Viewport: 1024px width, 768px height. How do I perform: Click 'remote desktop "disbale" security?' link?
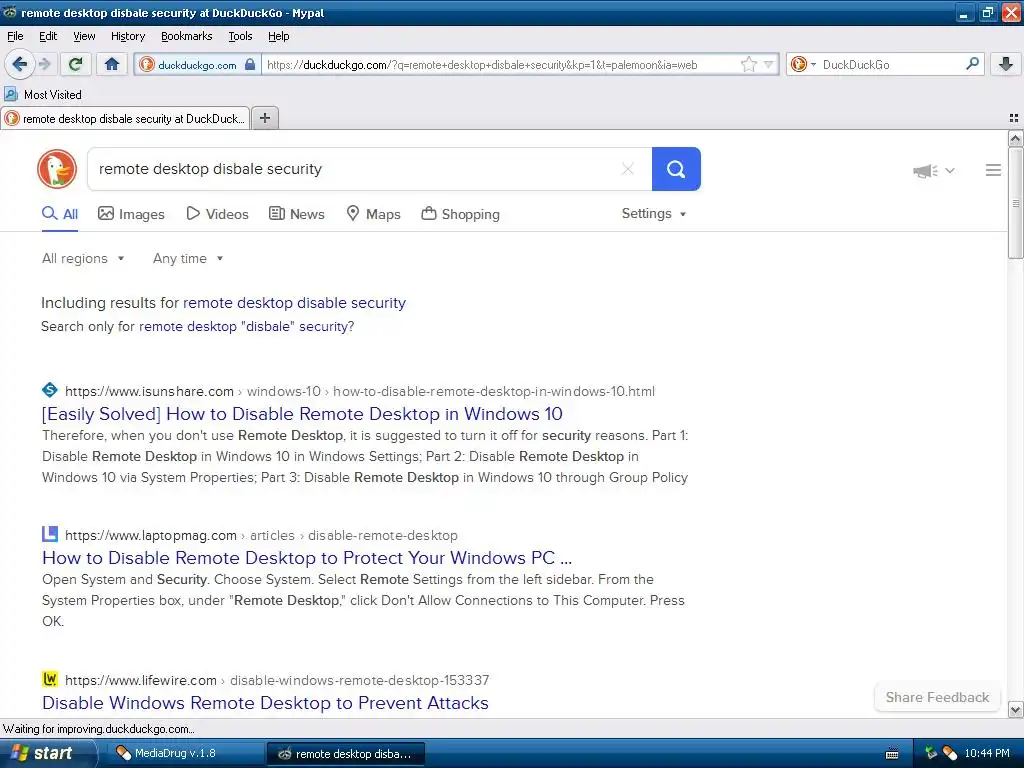[246, 327]
